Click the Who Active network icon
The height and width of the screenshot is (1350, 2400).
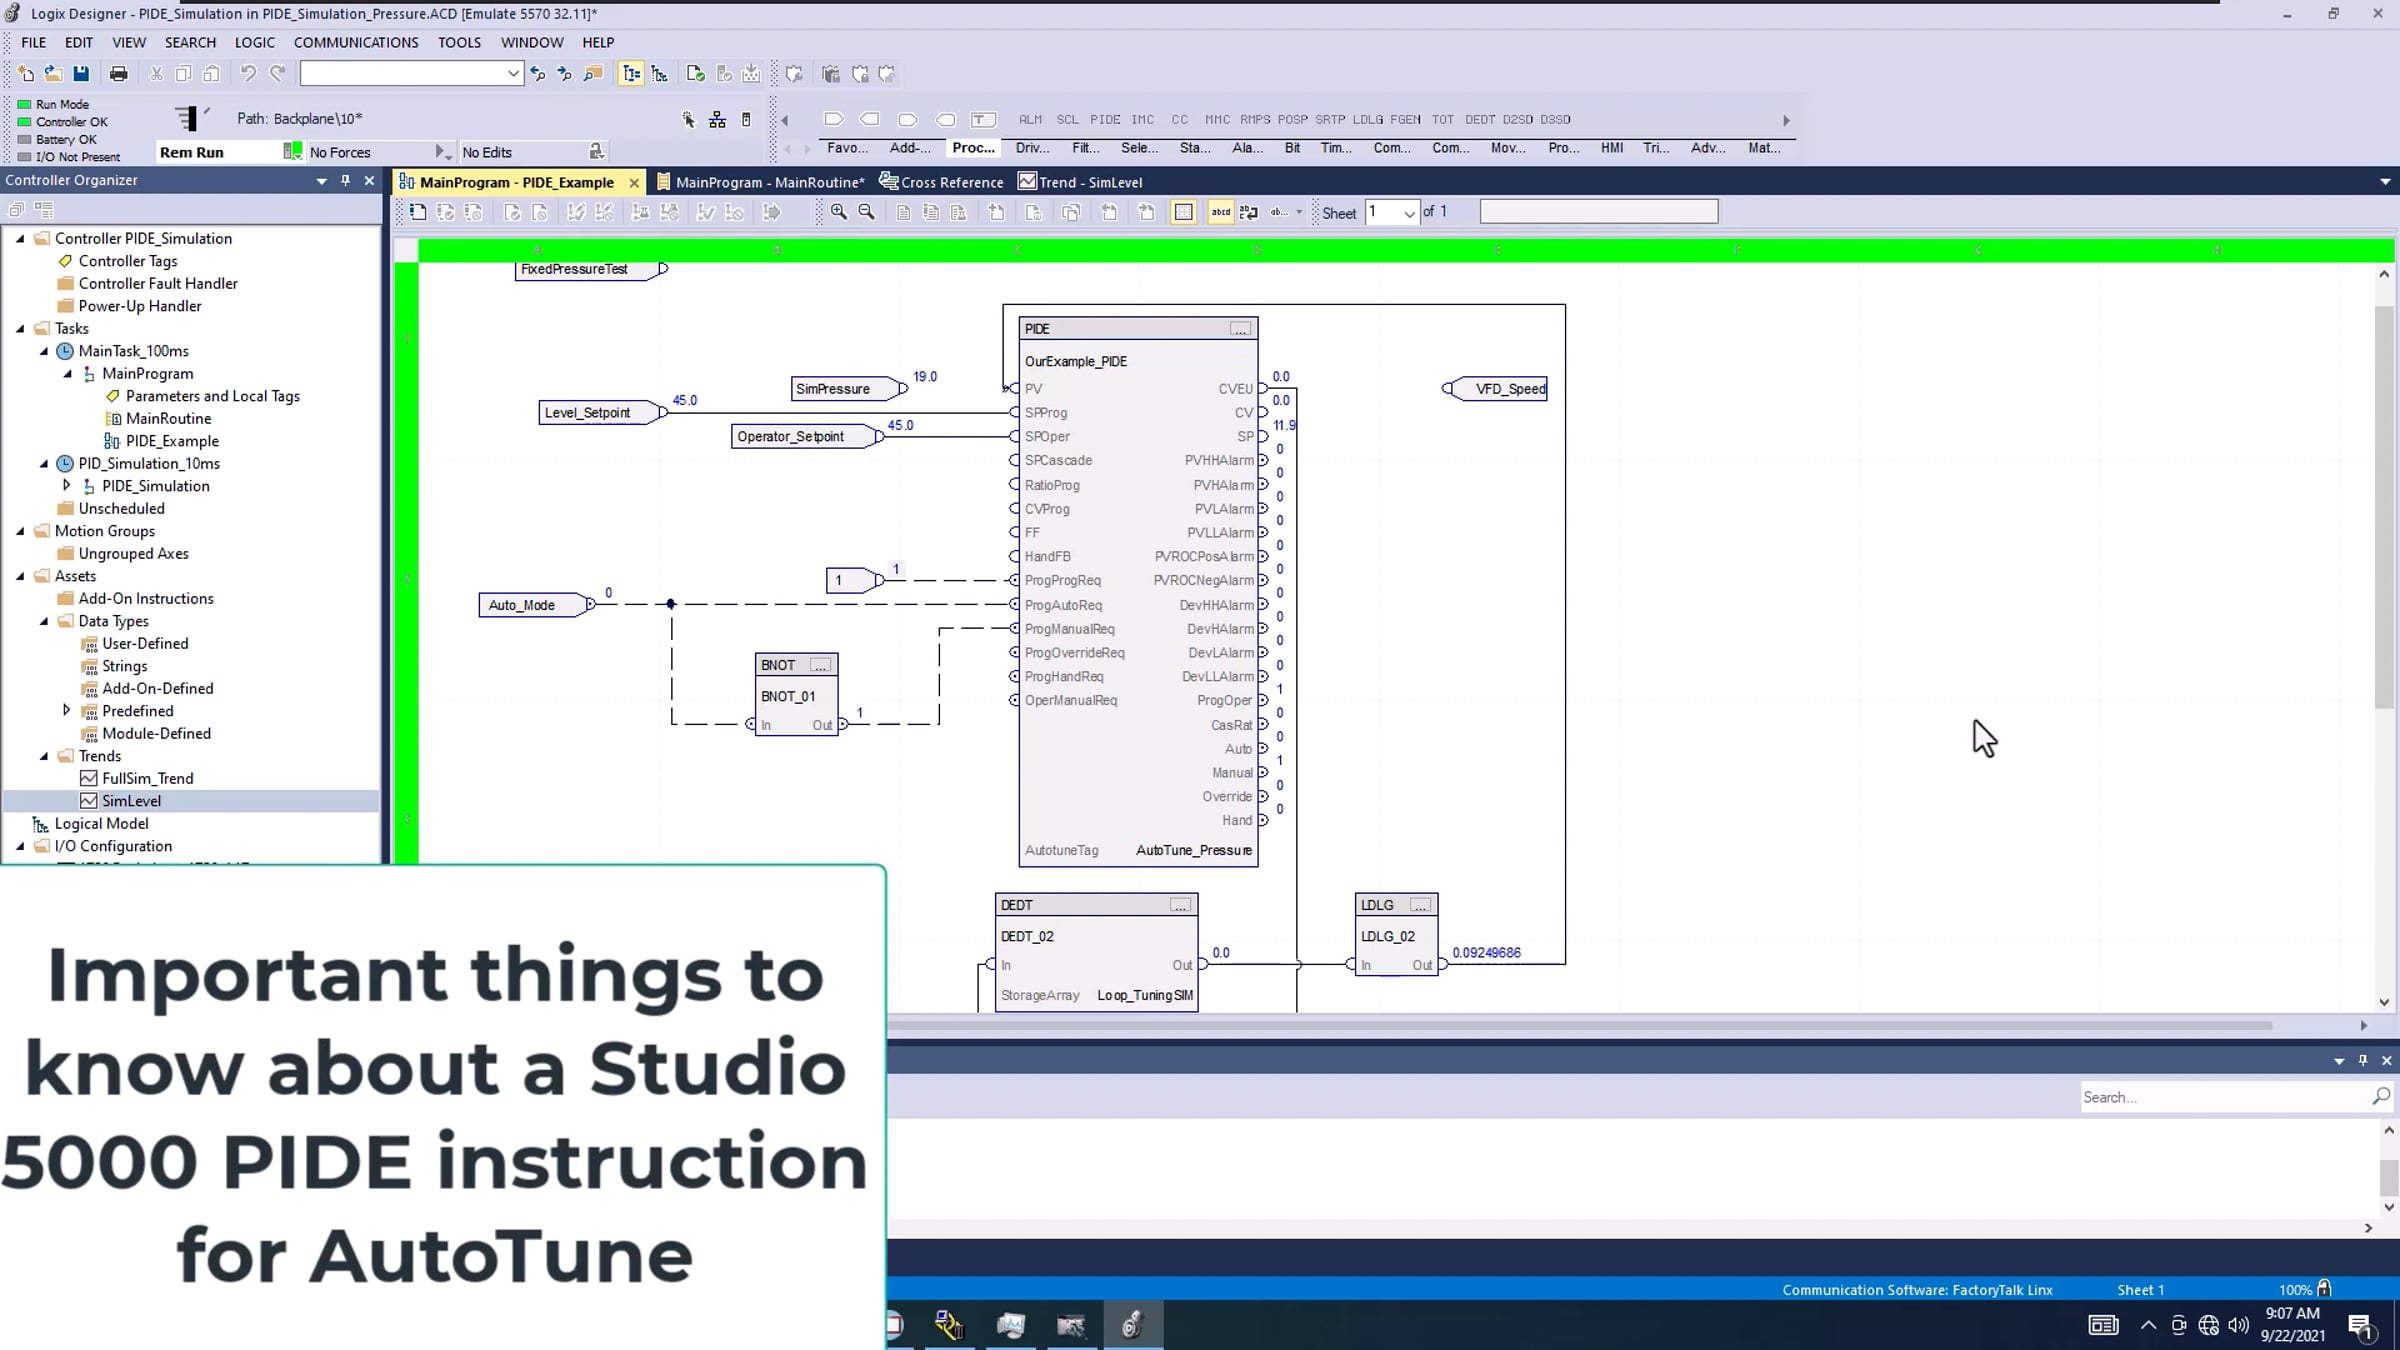717,120
